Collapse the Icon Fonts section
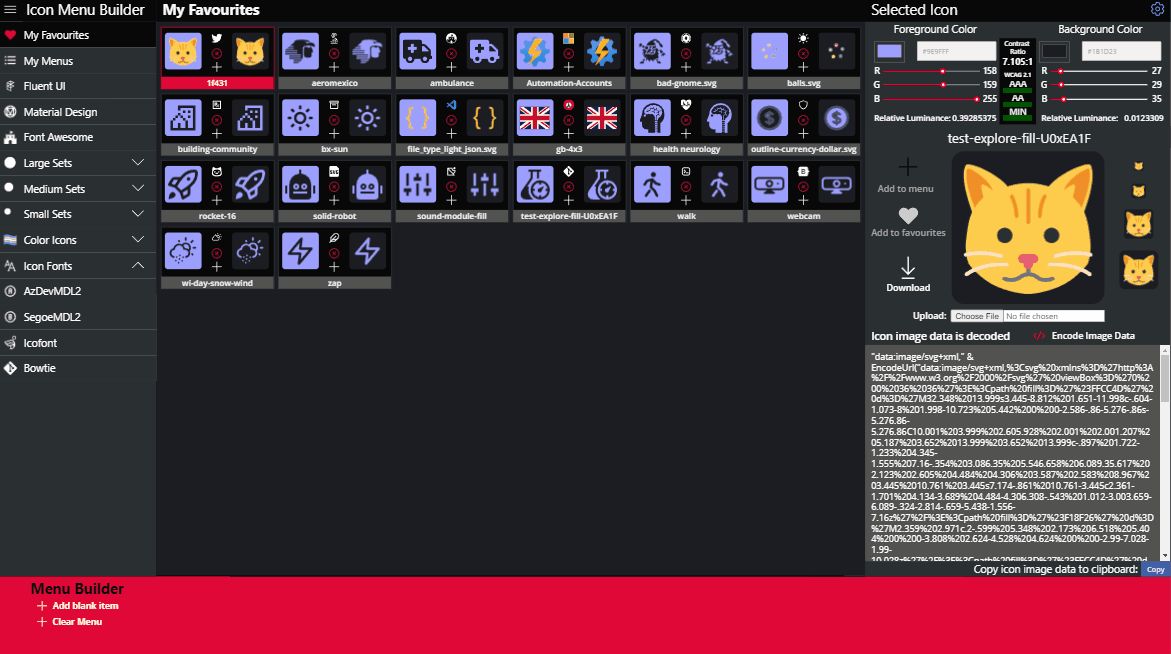Viewport: 1171px width, 654px height. (138, 266)
